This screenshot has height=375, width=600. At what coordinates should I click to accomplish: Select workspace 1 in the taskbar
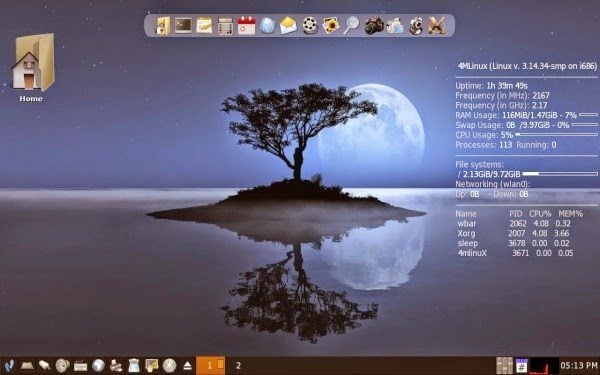point(210,365)
